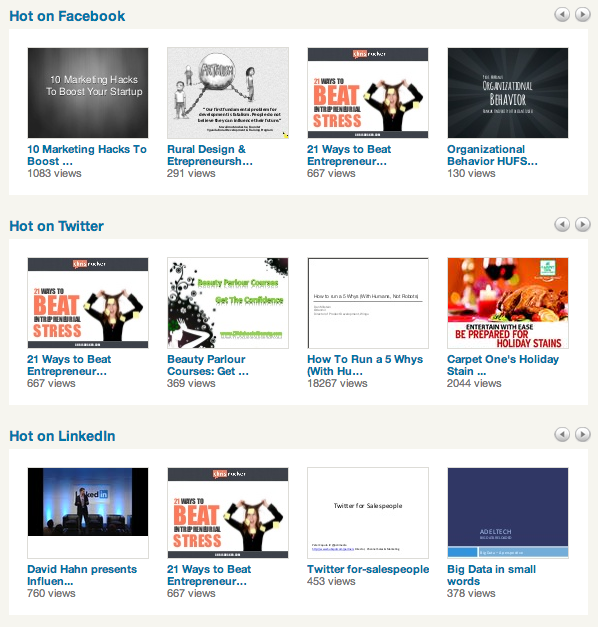Click the '18267 views' text

tap(337, 383)
